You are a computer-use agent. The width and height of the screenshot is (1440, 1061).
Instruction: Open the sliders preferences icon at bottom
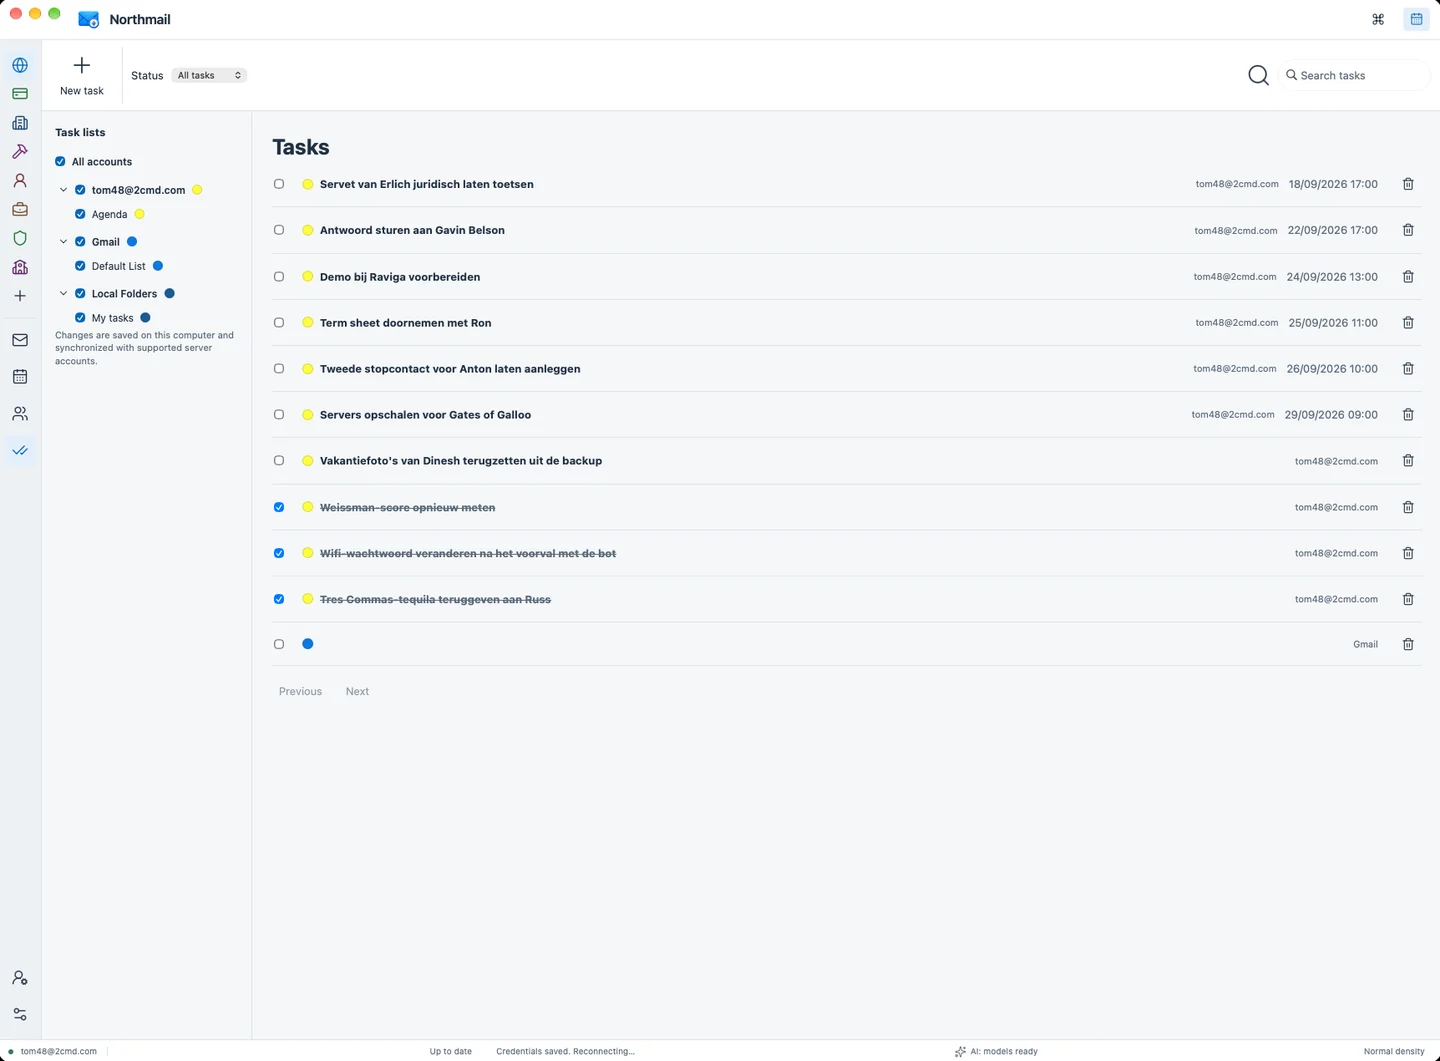click(x=20, y=1014)
